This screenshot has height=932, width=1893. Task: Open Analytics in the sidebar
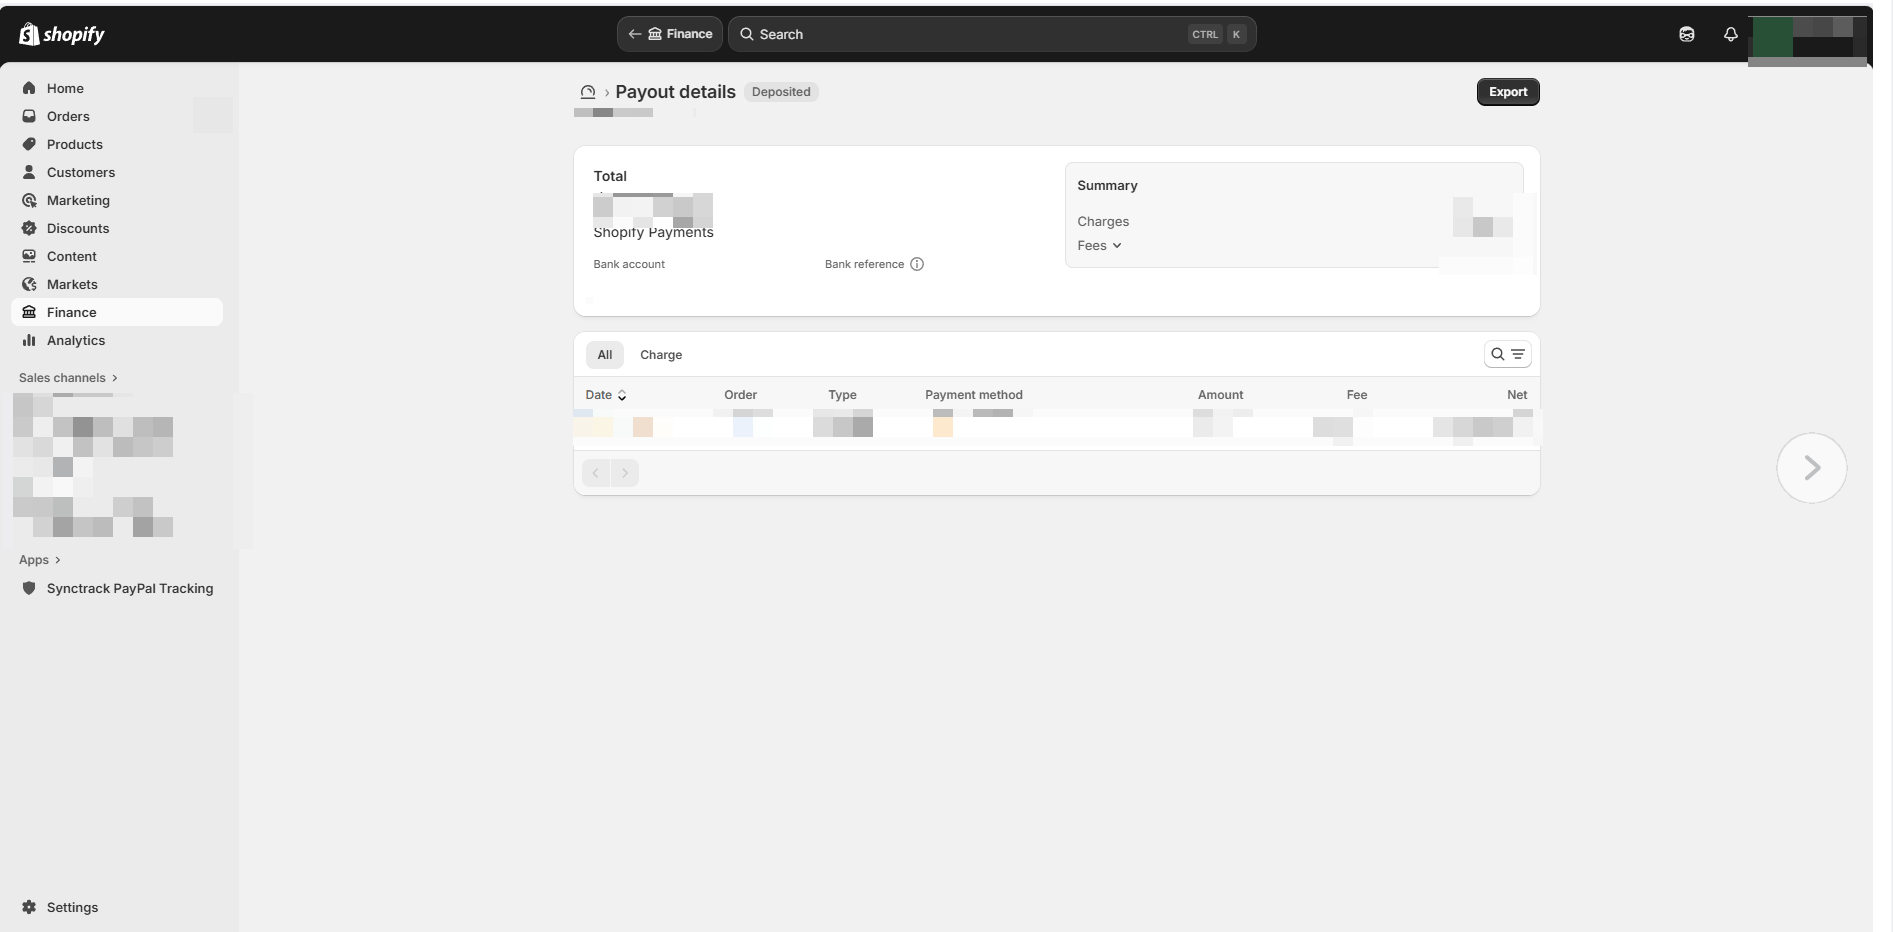76,340
